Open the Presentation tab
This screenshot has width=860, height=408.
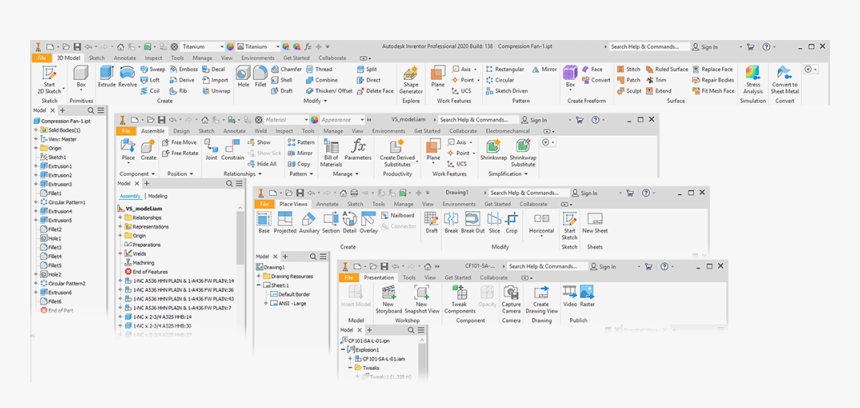point(379,277)
